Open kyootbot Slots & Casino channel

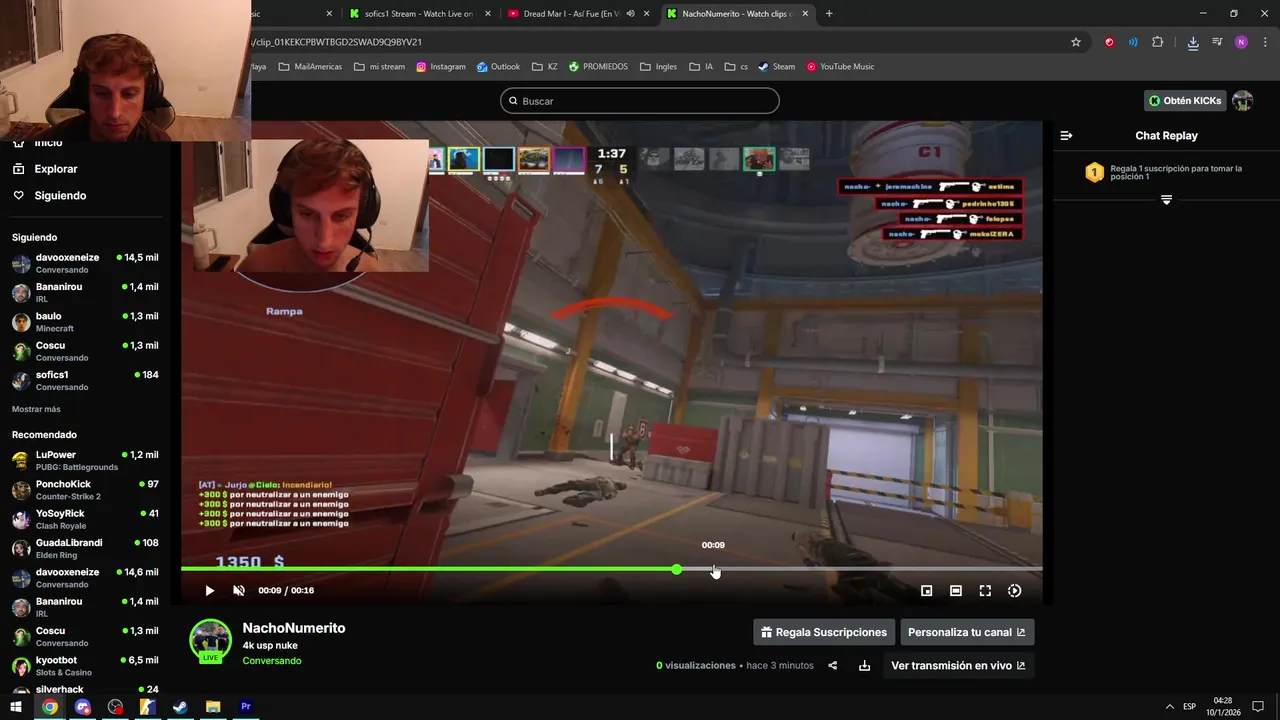tap(84, 666)
